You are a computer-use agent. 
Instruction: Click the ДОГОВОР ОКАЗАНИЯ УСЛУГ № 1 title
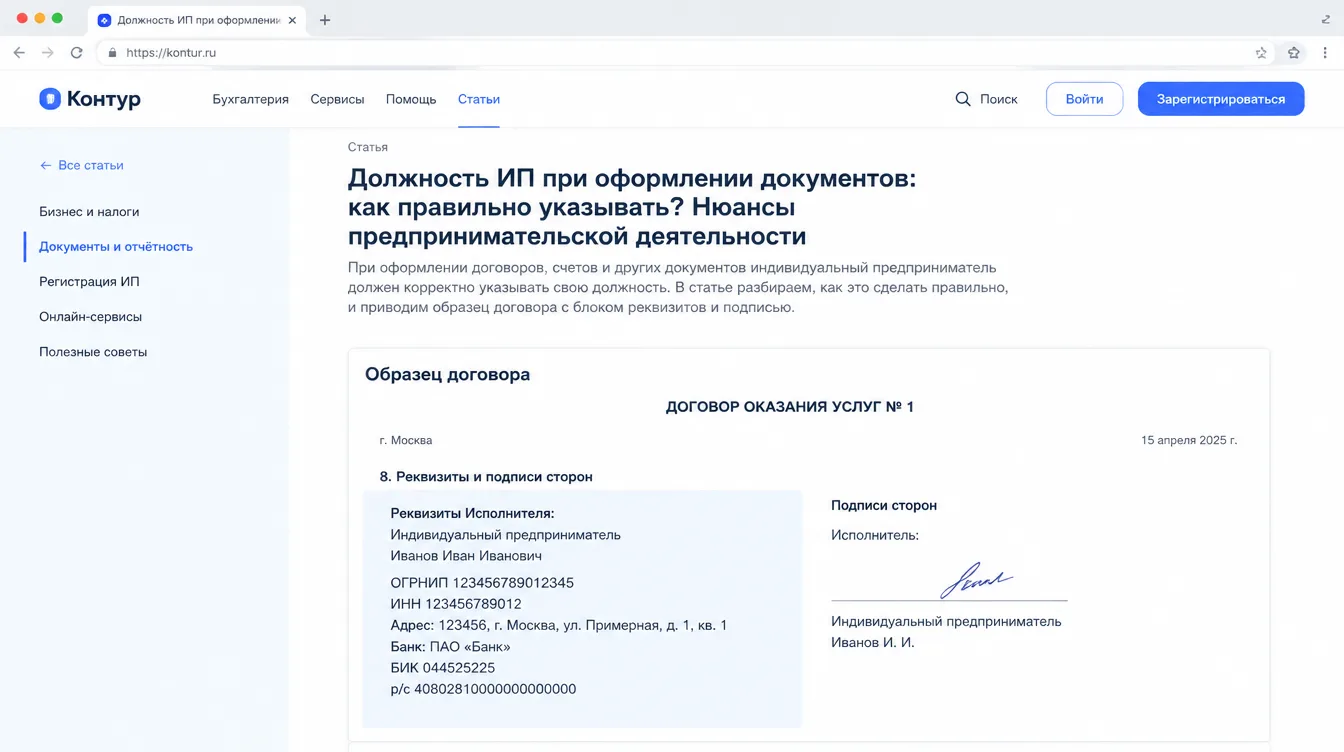pos(790,407)
